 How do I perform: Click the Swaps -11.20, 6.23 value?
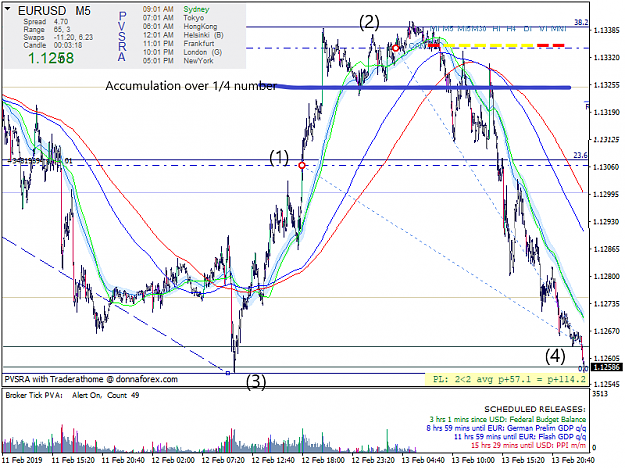58,37
